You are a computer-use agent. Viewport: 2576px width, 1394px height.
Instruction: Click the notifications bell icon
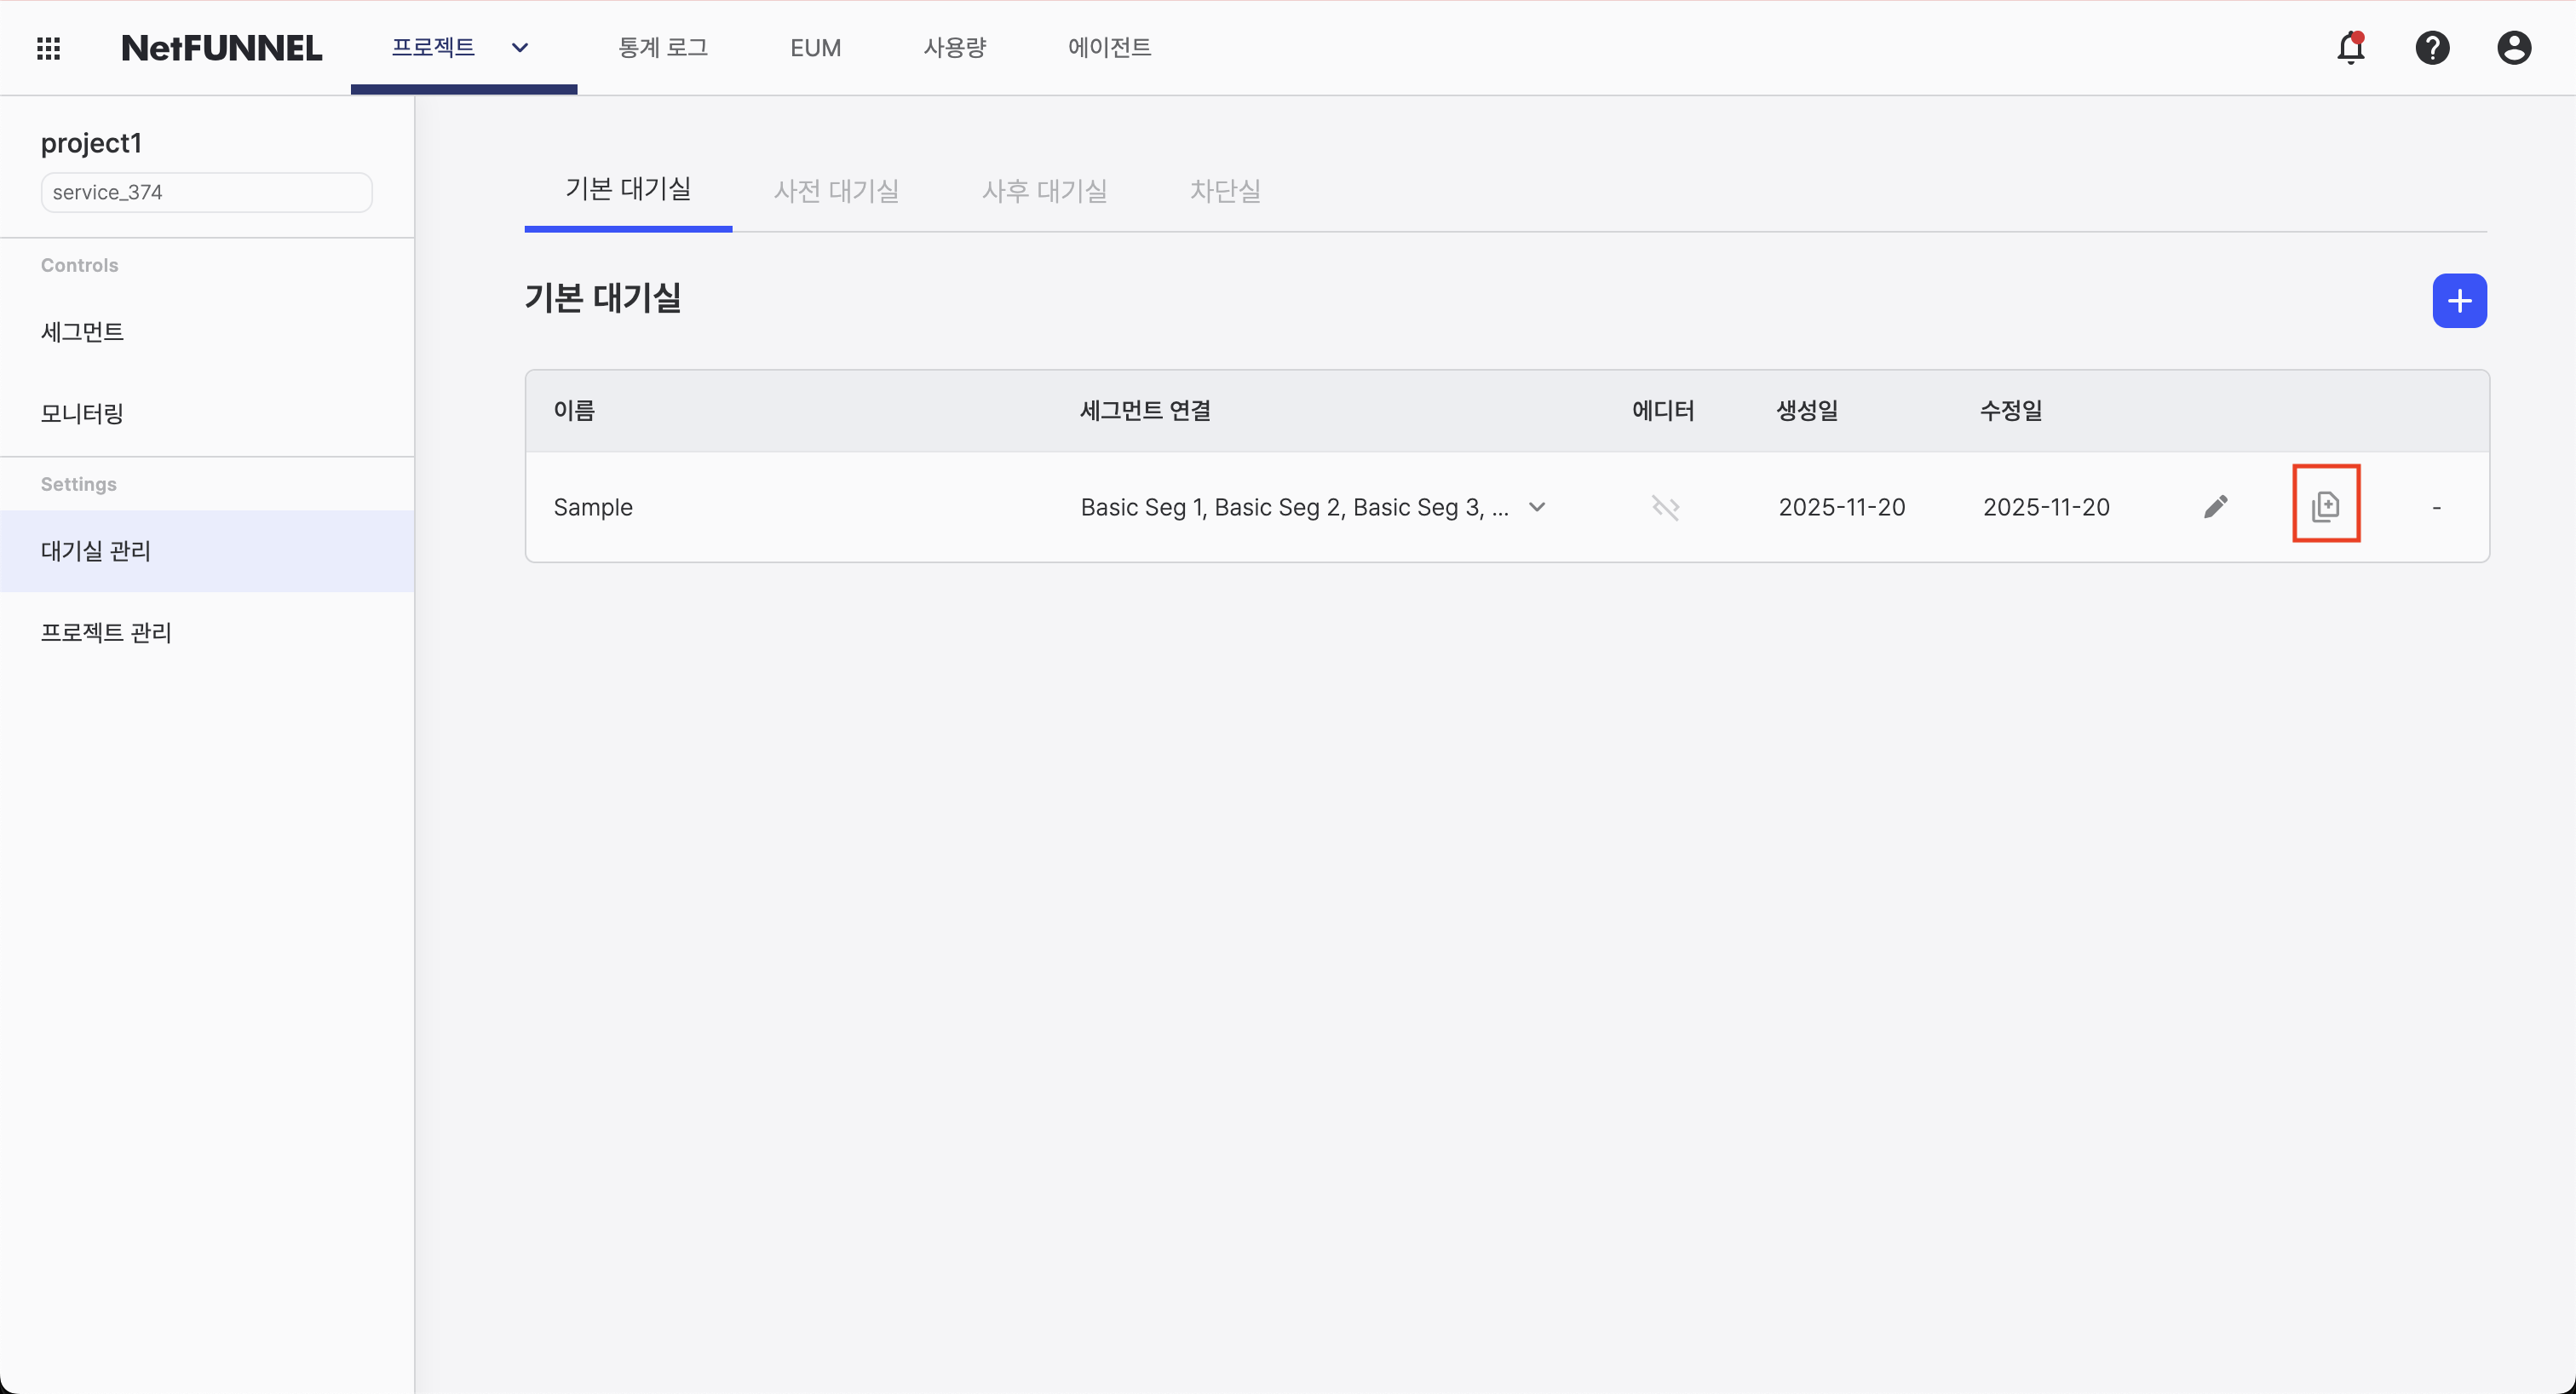[2350, 48]
